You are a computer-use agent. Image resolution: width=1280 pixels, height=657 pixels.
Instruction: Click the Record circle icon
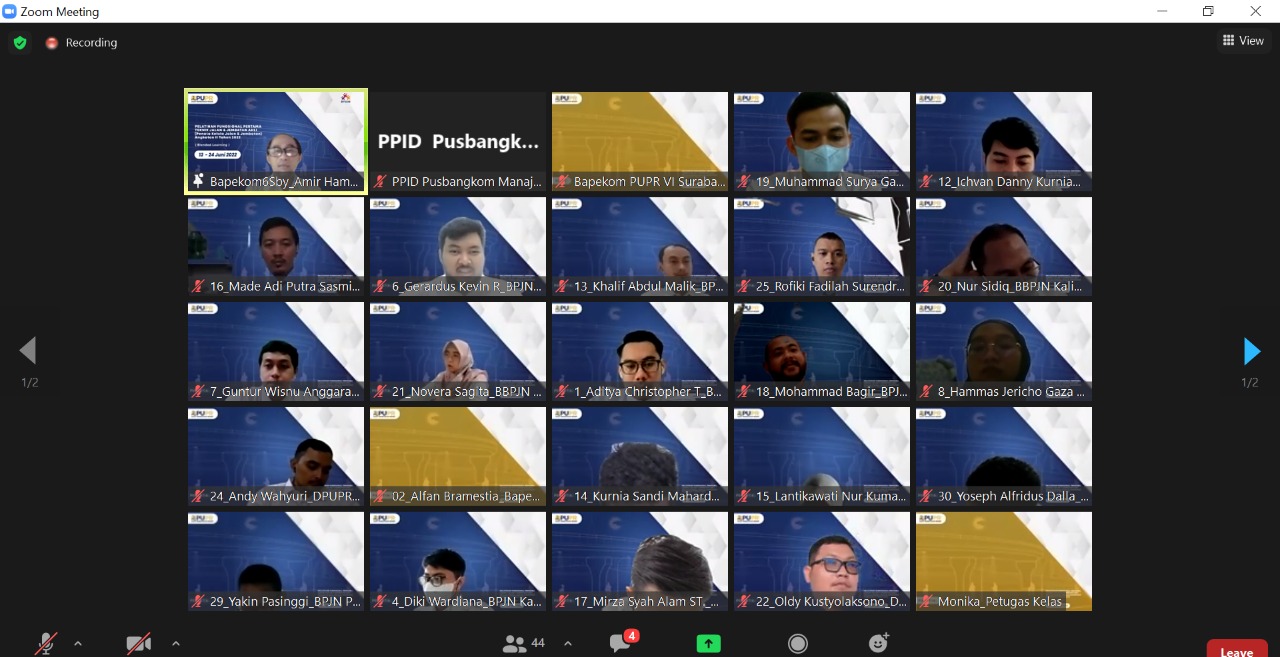(x=797, y=643)
